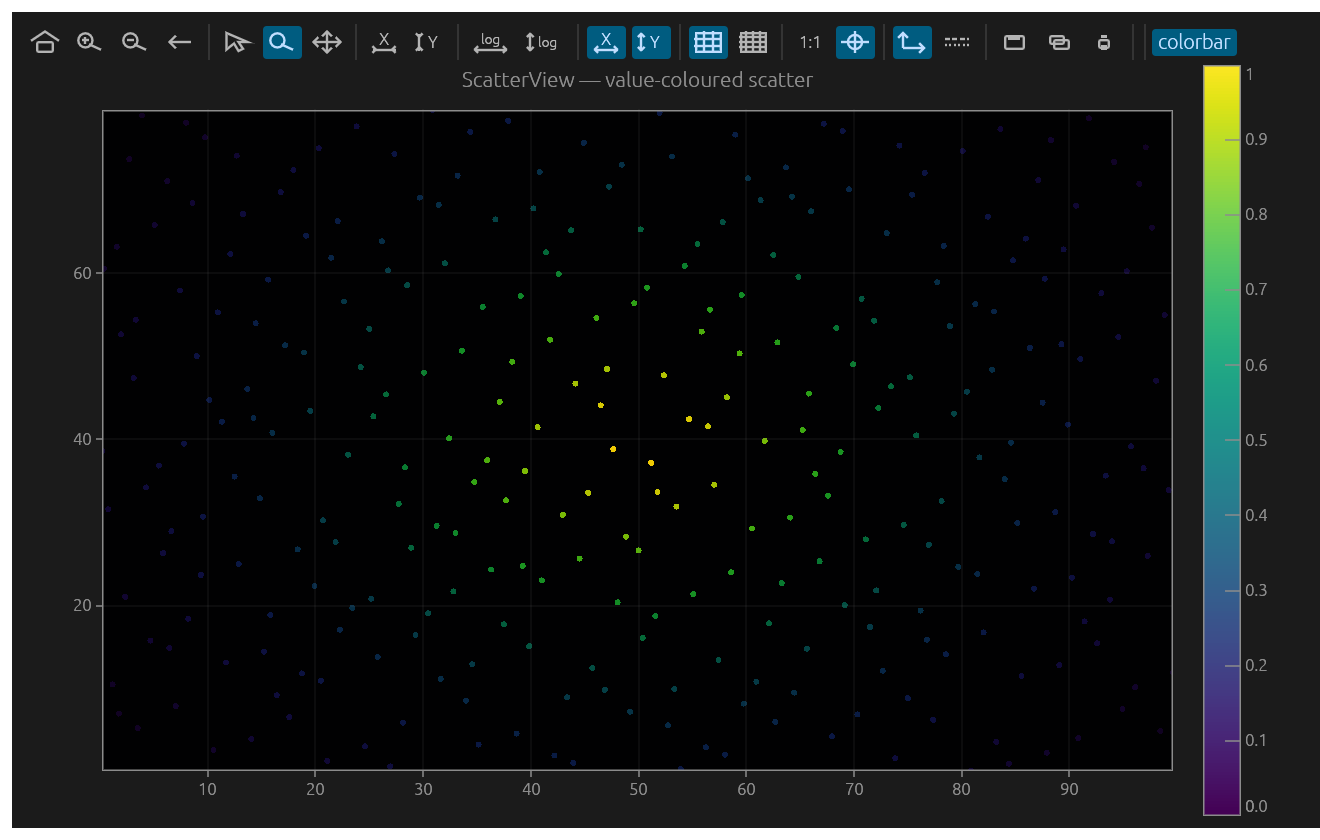
Task: Click the 1:1 aspect ratio button
Action: pyautogui.click(x=810, y=42)
